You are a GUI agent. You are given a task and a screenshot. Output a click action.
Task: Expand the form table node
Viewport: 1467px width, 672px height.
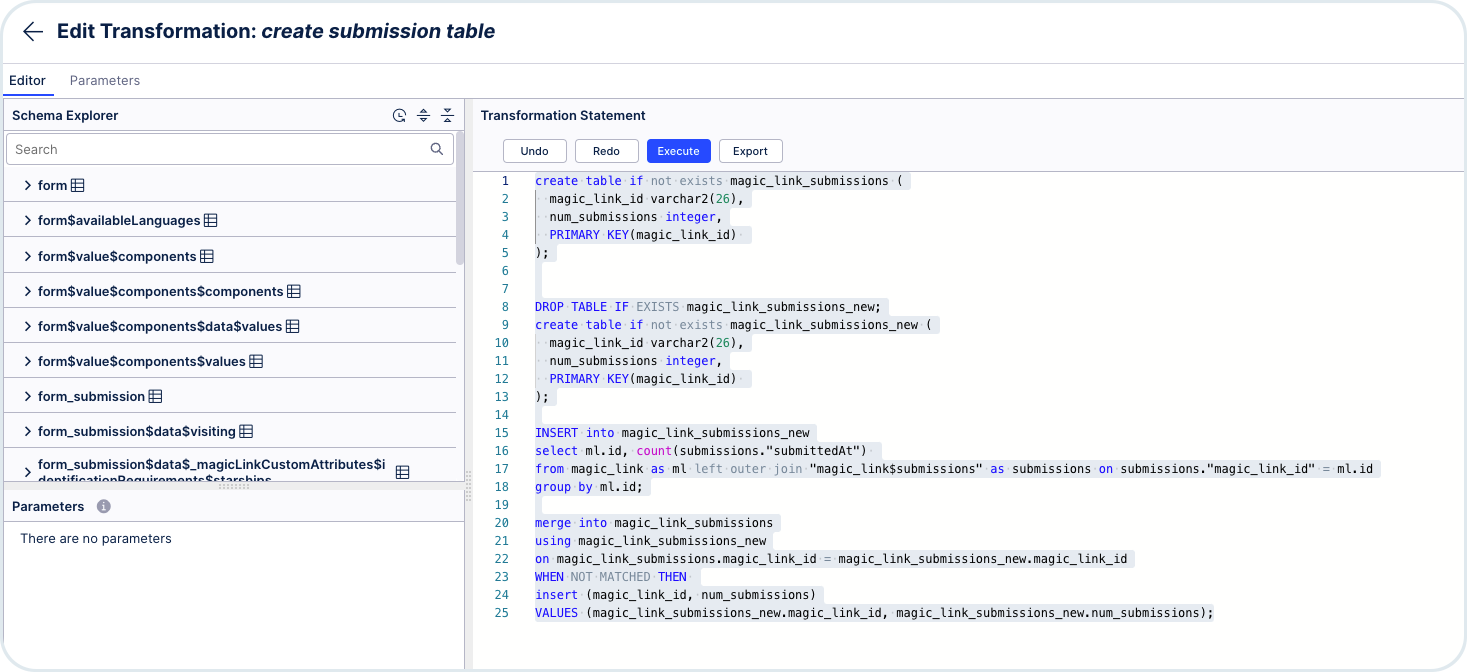[28, 185]
